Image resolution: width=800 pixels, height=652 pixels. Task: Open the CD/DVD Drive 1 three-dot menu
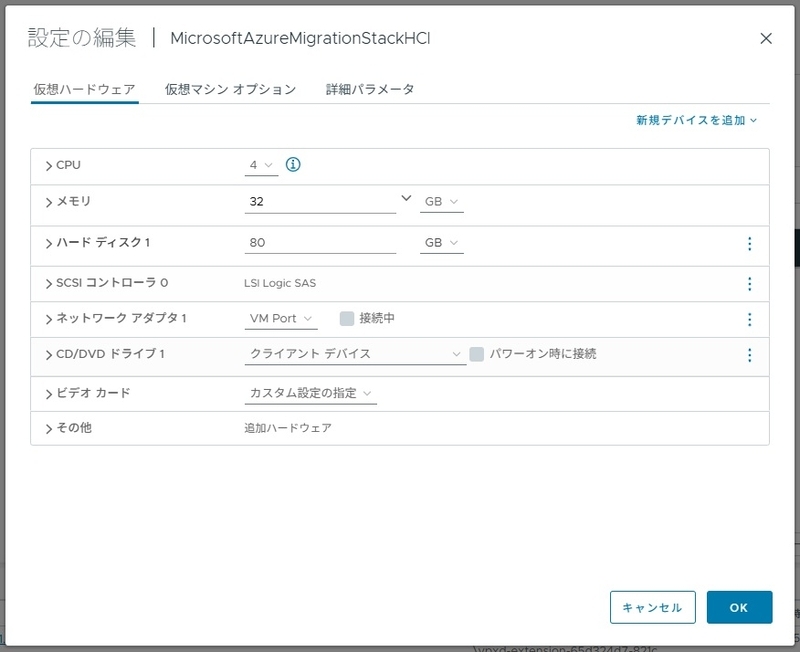click(749, 355)
